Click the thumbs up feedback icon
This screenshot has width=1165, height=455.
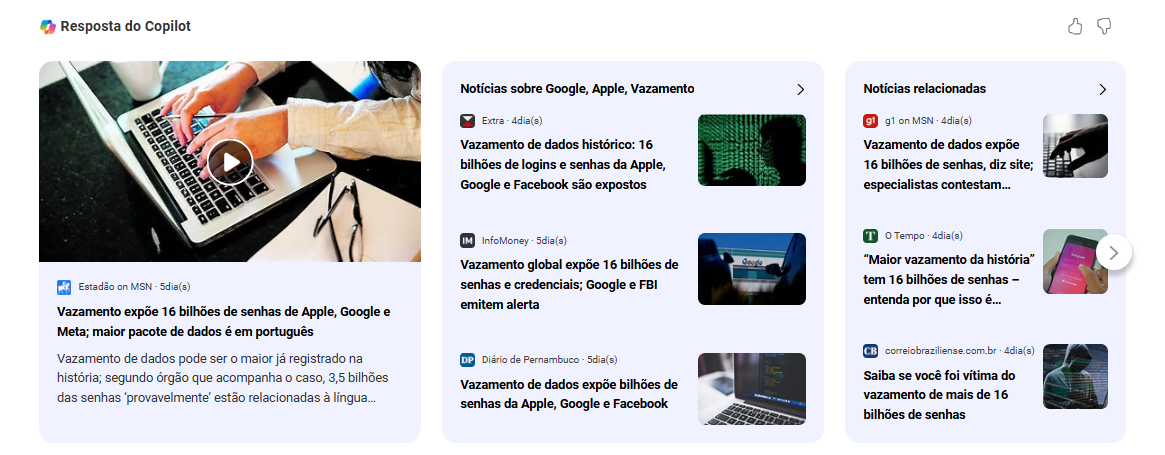click(x=1074, y=27)
